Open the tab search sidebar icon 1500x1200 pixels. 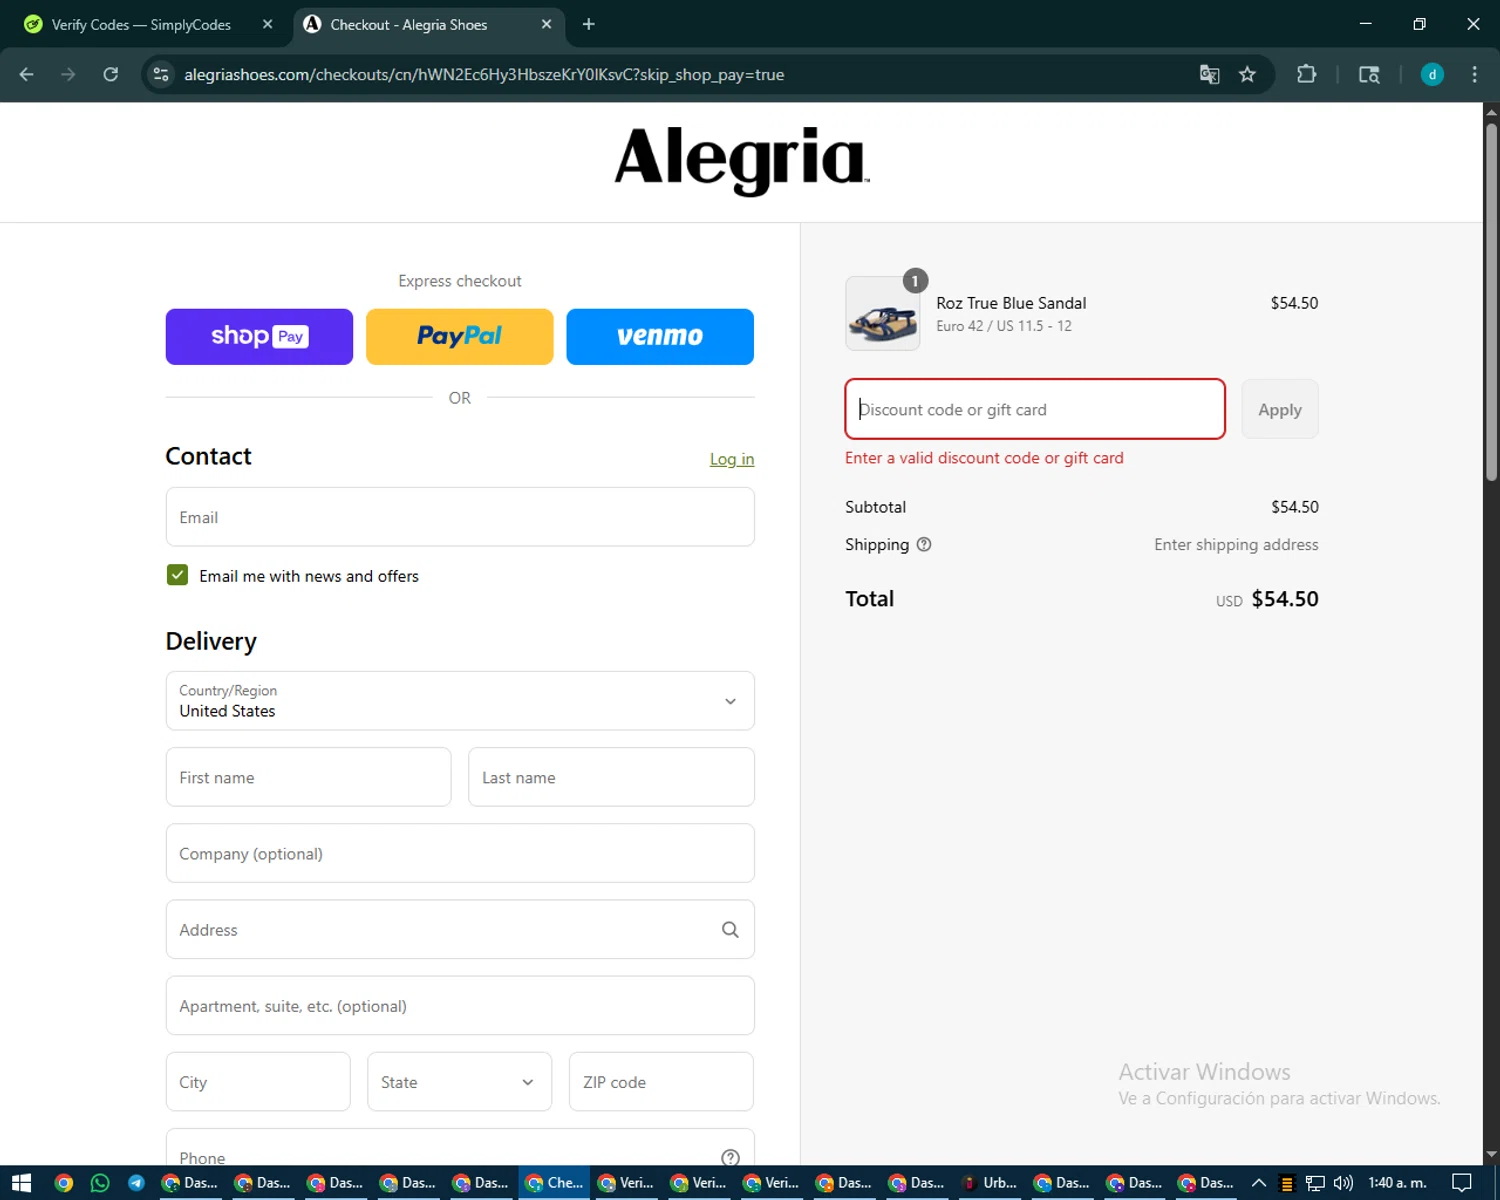click(x=1369, y=74)
